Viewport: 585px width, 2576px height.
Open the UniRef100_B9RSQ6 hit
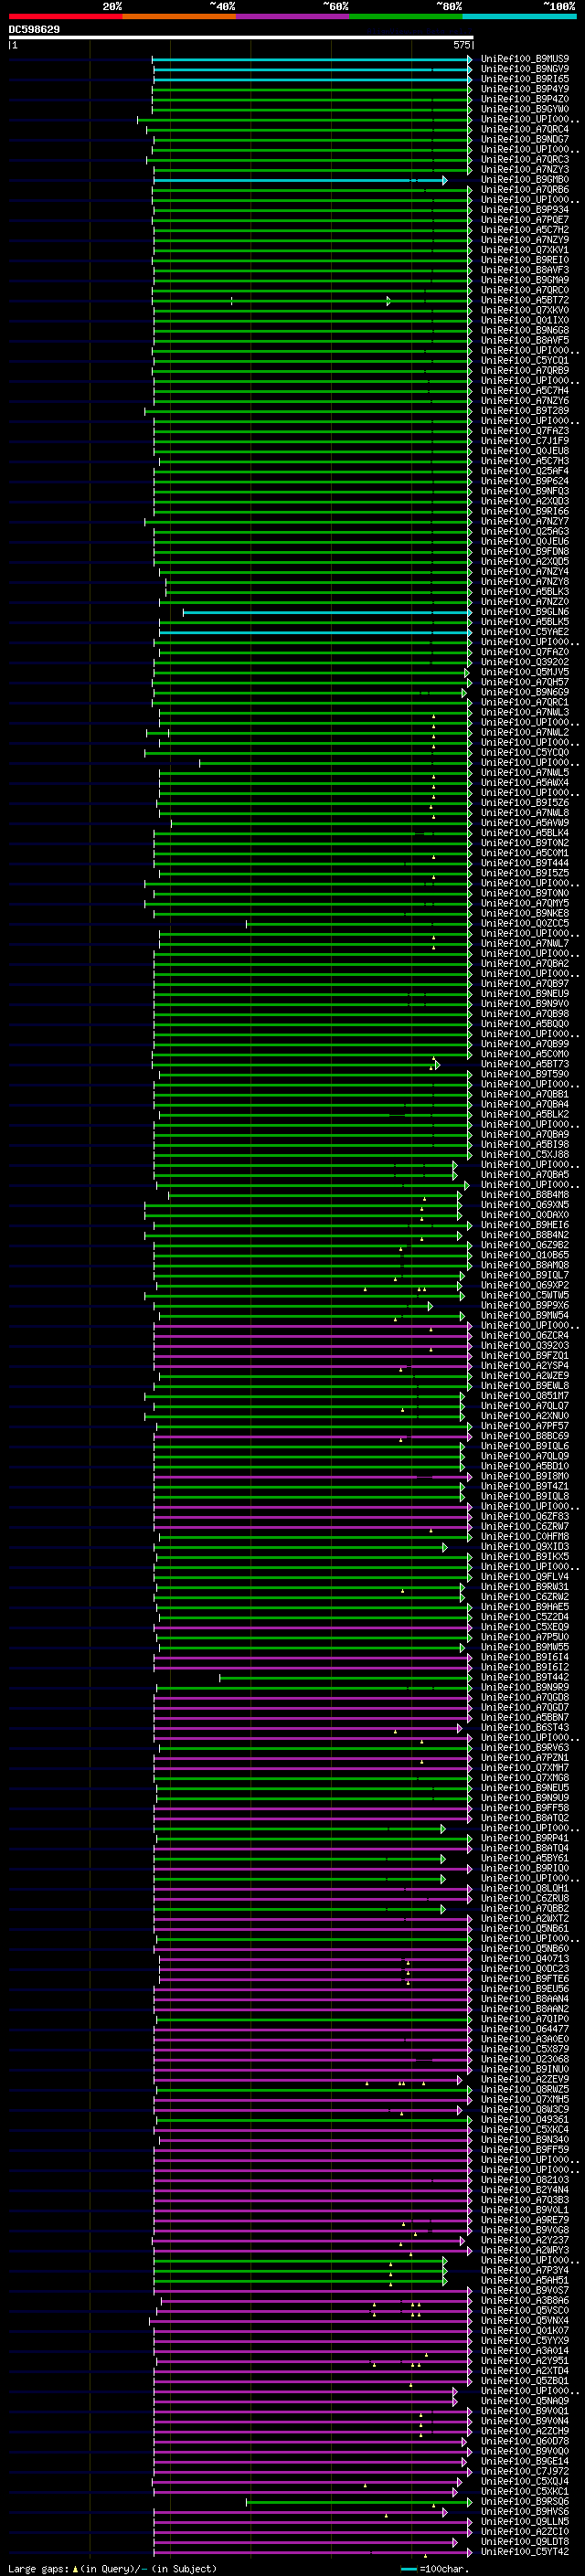(525, 2502)
